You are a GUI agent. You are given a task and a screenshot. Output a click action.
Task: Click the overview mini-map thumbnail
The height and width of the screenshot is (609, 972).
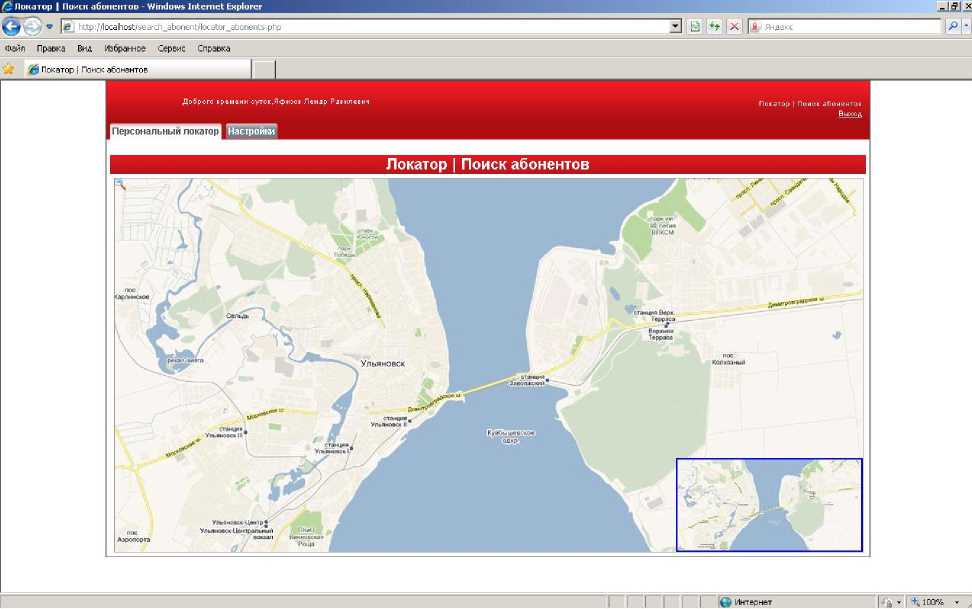pos(769,504)
